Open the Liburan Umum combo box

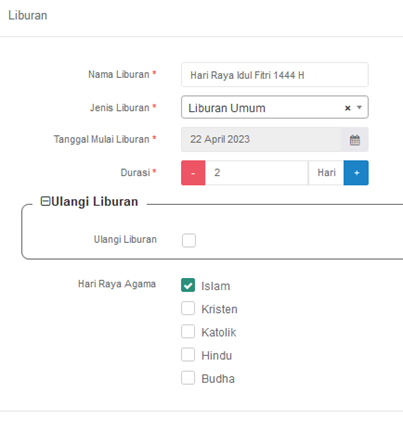(275, 107)
